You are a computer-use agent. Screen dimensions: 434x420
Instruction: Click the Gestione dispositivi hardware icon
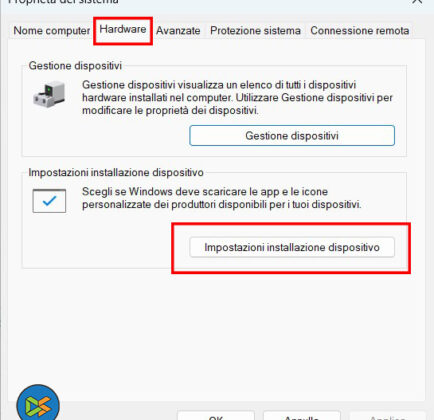pos(49,94)
